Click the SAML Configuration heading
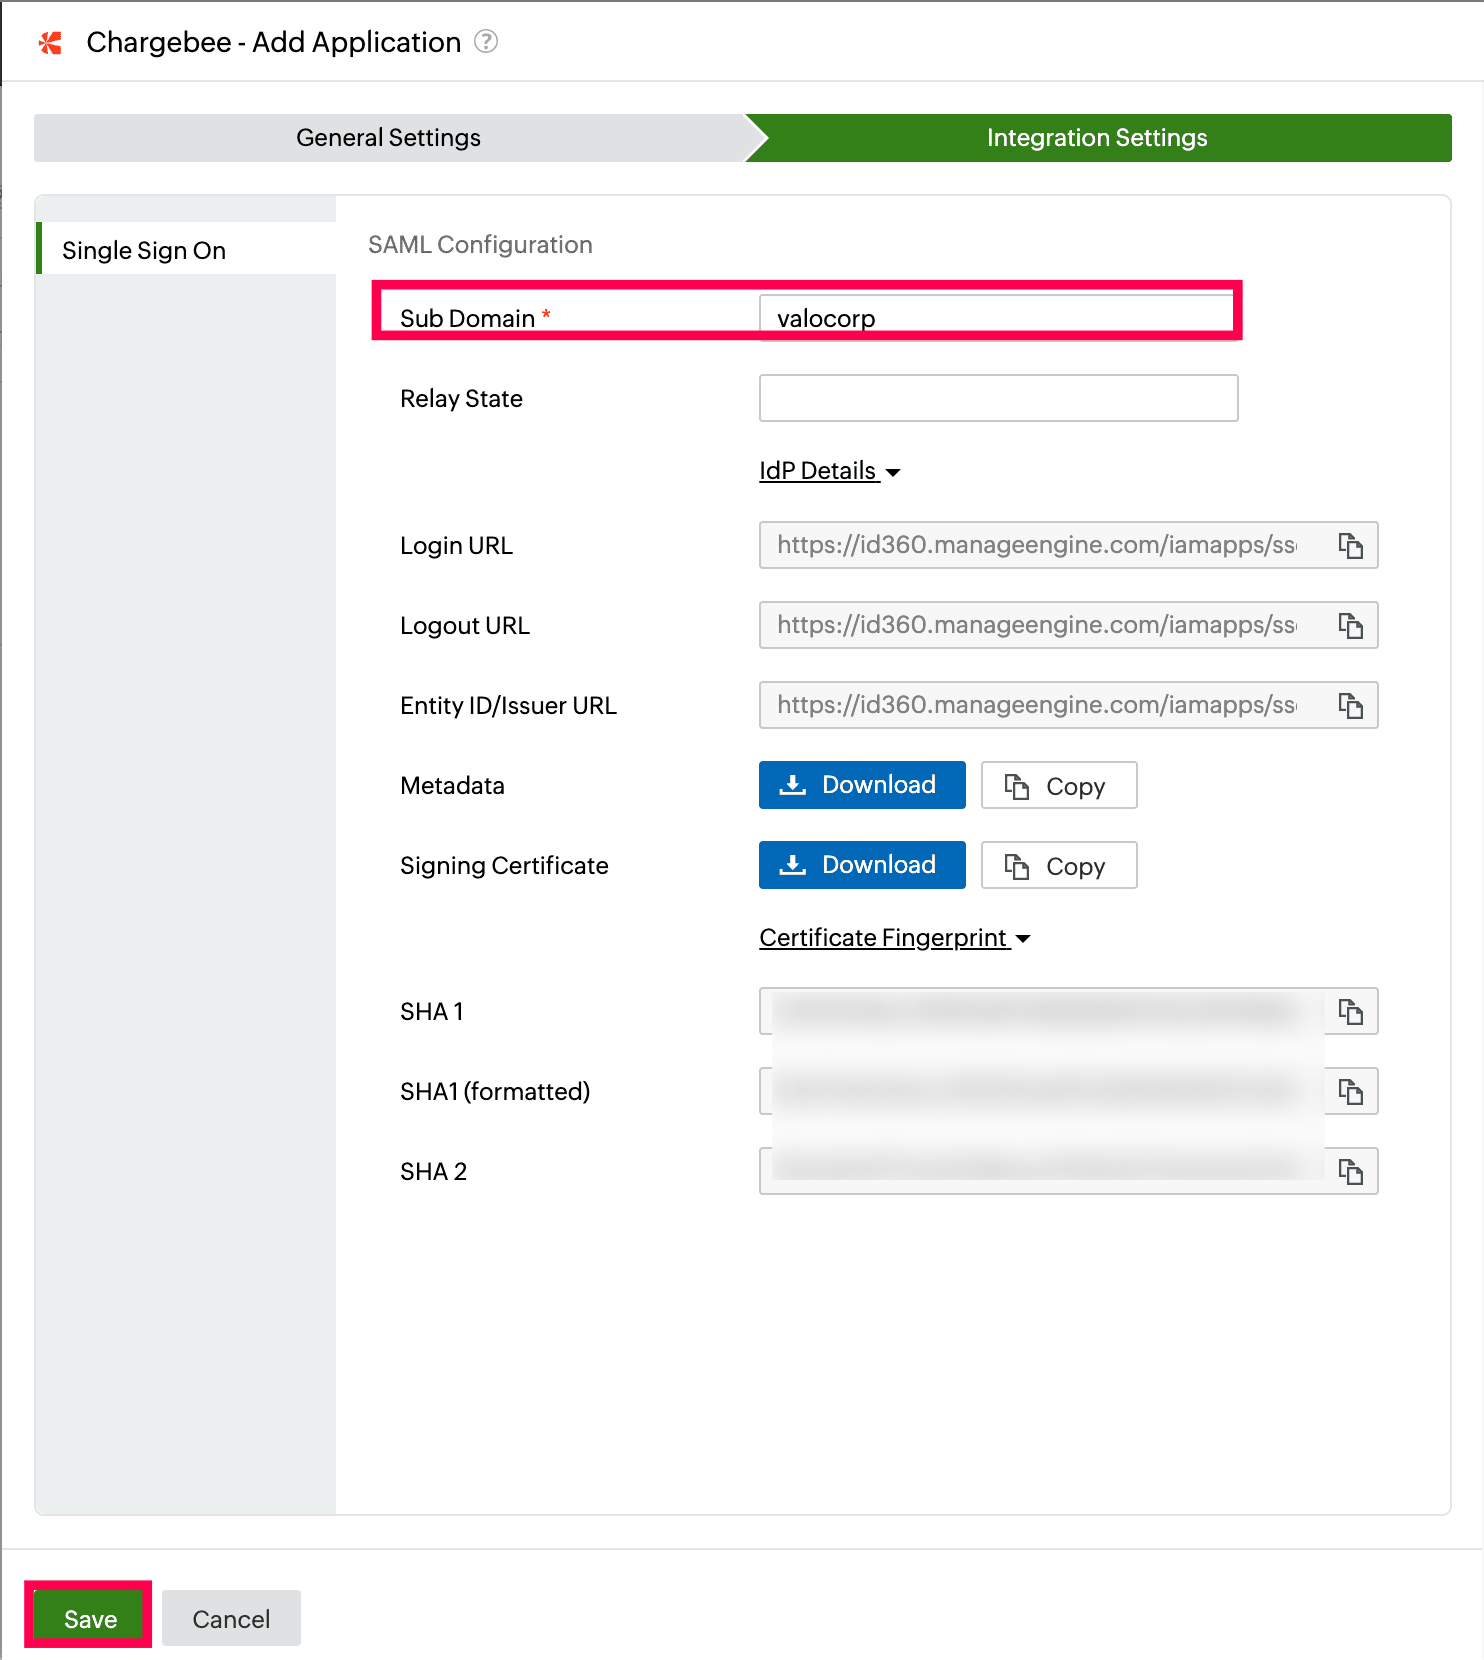 click(x=480, y=245)
